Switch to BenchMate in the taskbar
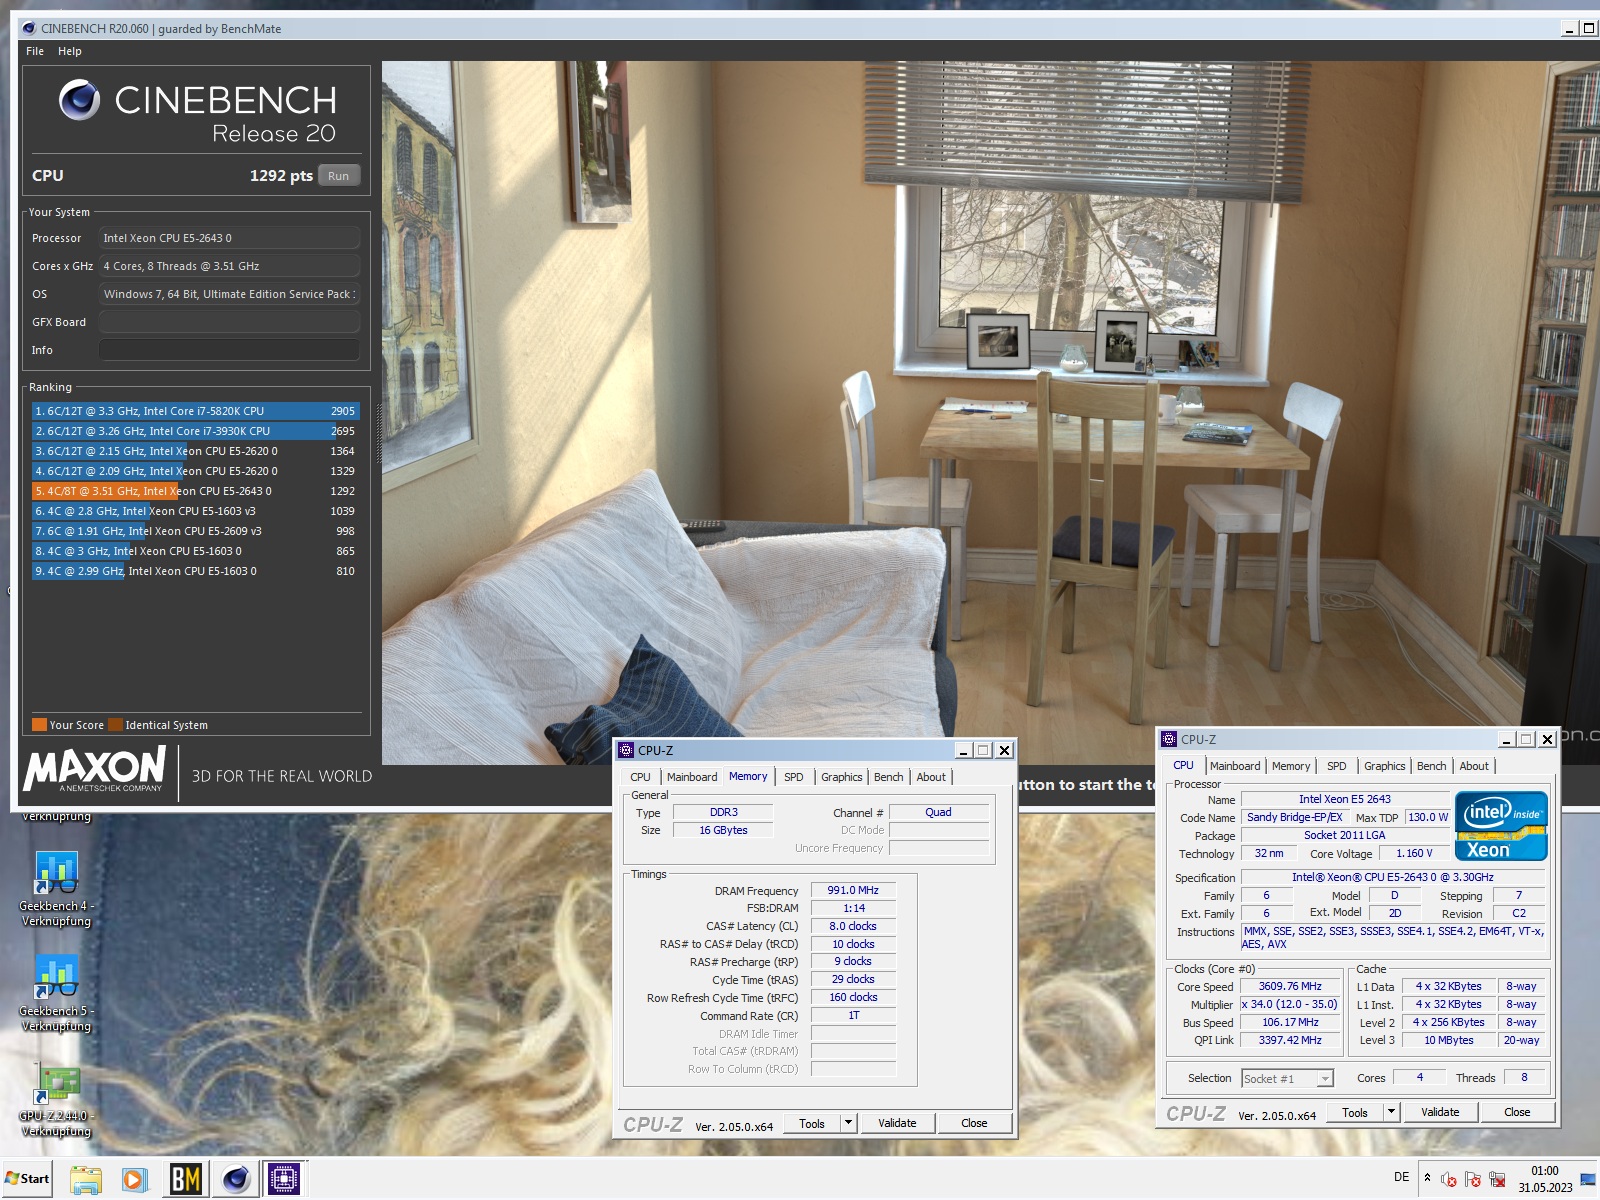Image resolution: width=1600 pixels, height=1200 pixels. [x=185, y=1180]
